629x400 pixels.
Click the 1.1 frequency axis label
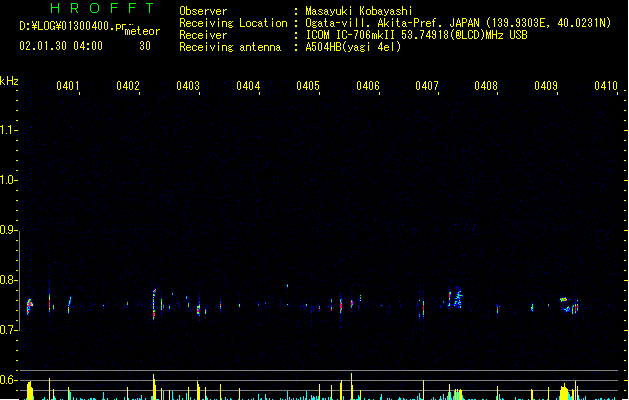8,130
